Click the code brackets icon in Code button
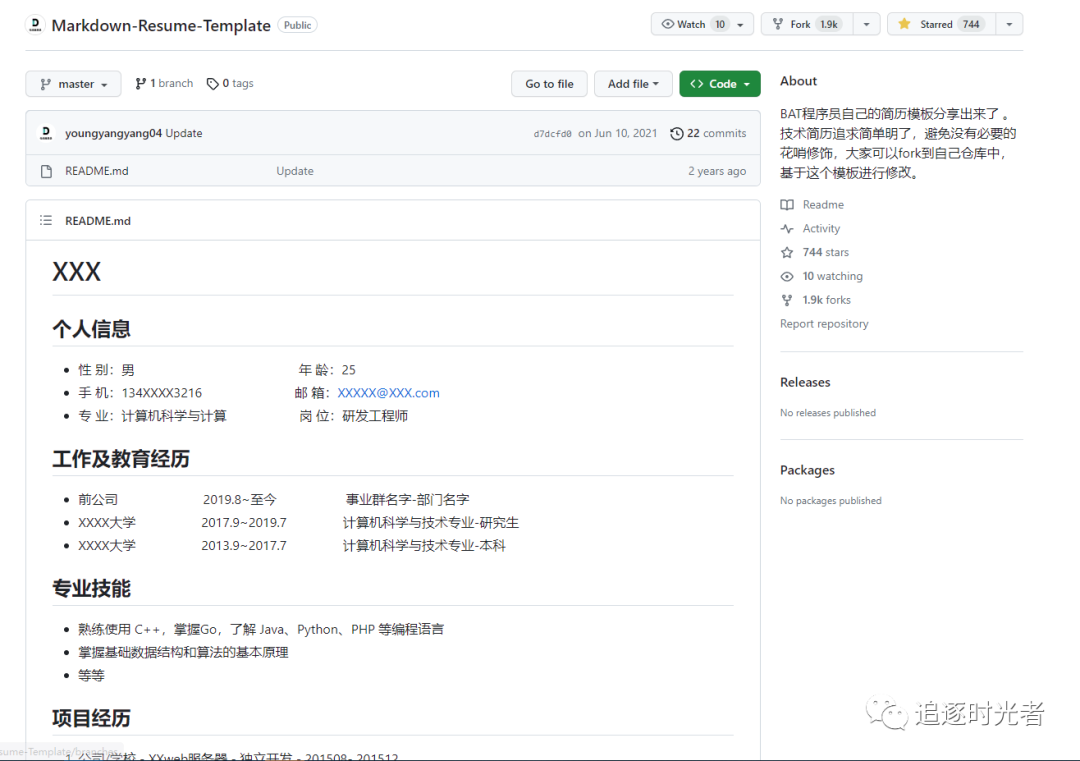This screenshot has width=1080, height=761. (696, 83)
